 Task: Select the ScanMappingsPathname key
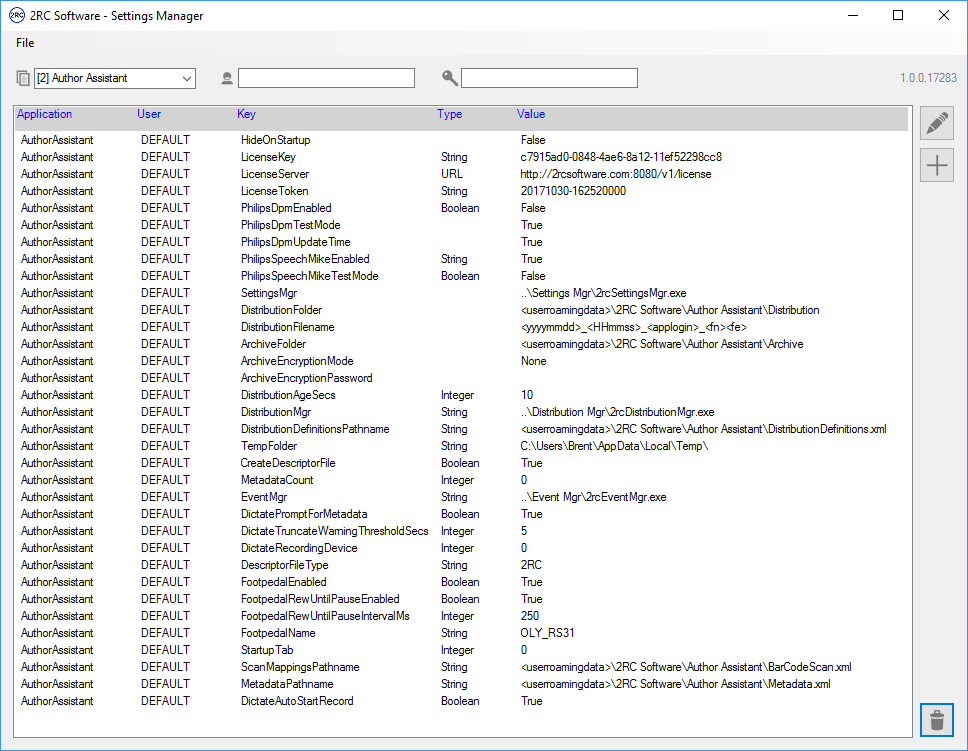pos(300,666)
